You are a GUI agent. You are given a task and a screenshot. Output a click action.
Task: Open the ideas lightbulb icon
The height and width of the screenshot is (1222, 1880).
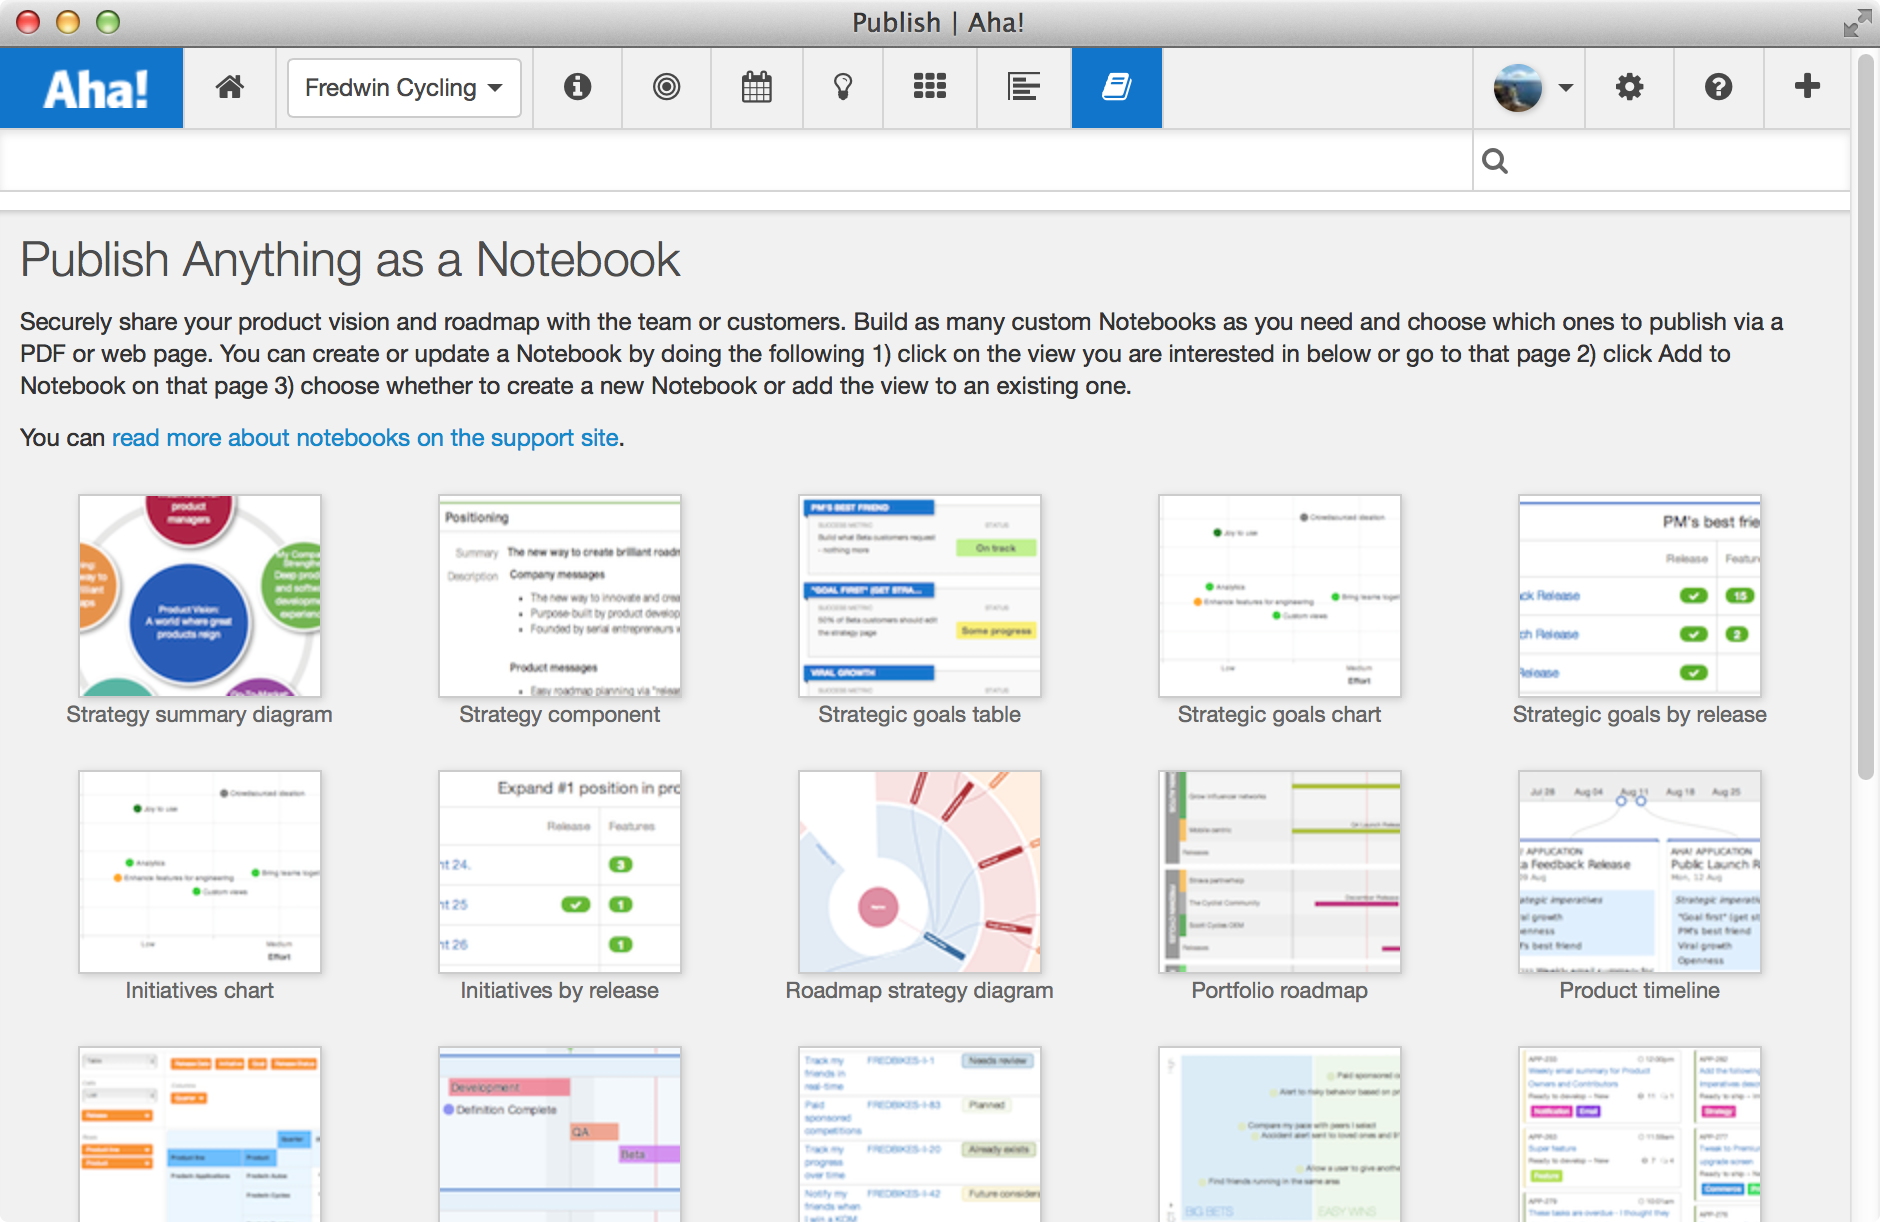click(843, 88)
